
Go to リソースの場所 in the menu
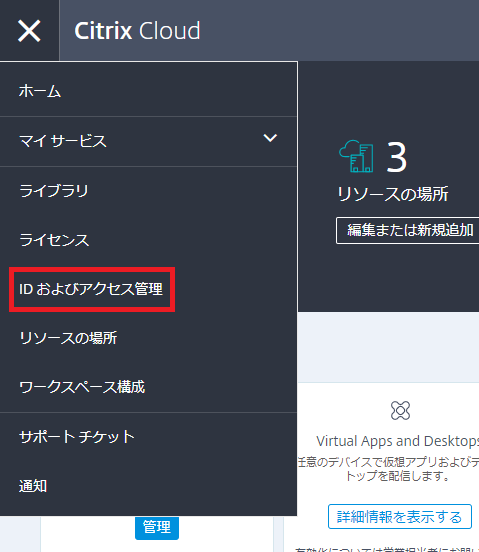[149, 338]
